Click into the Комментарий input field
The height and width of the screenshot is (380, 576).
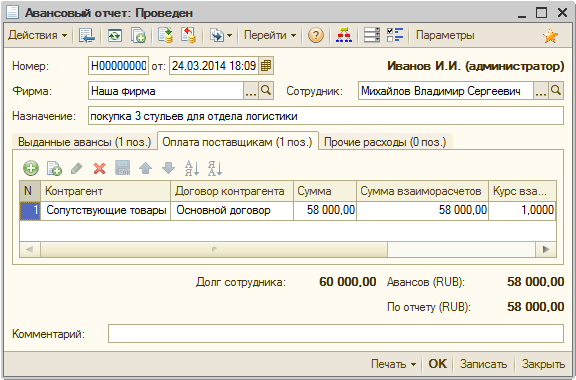click(x=336, y=333)
